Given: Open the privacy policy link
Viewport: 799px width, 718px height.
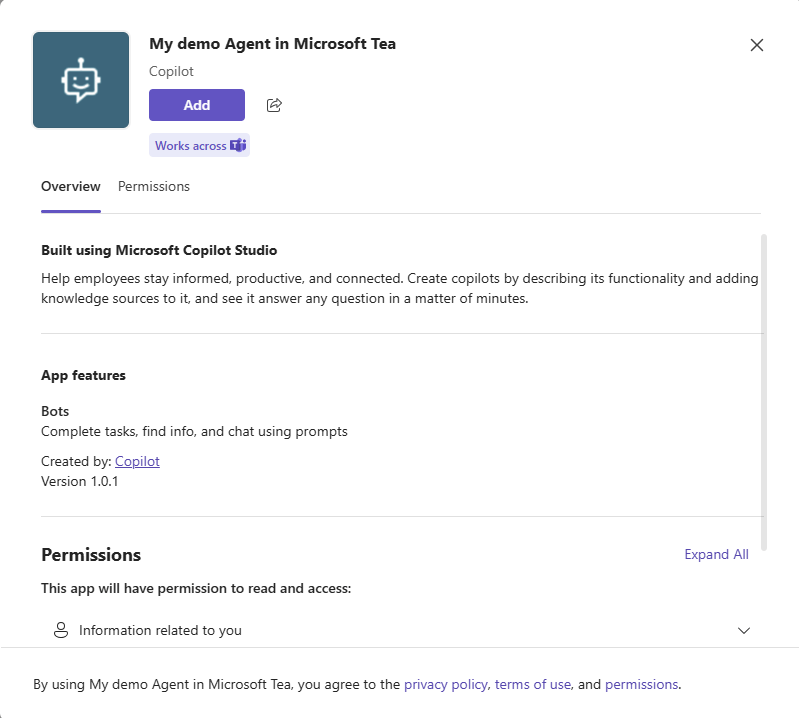Looking at the screenshot, I should pos(445,684).
